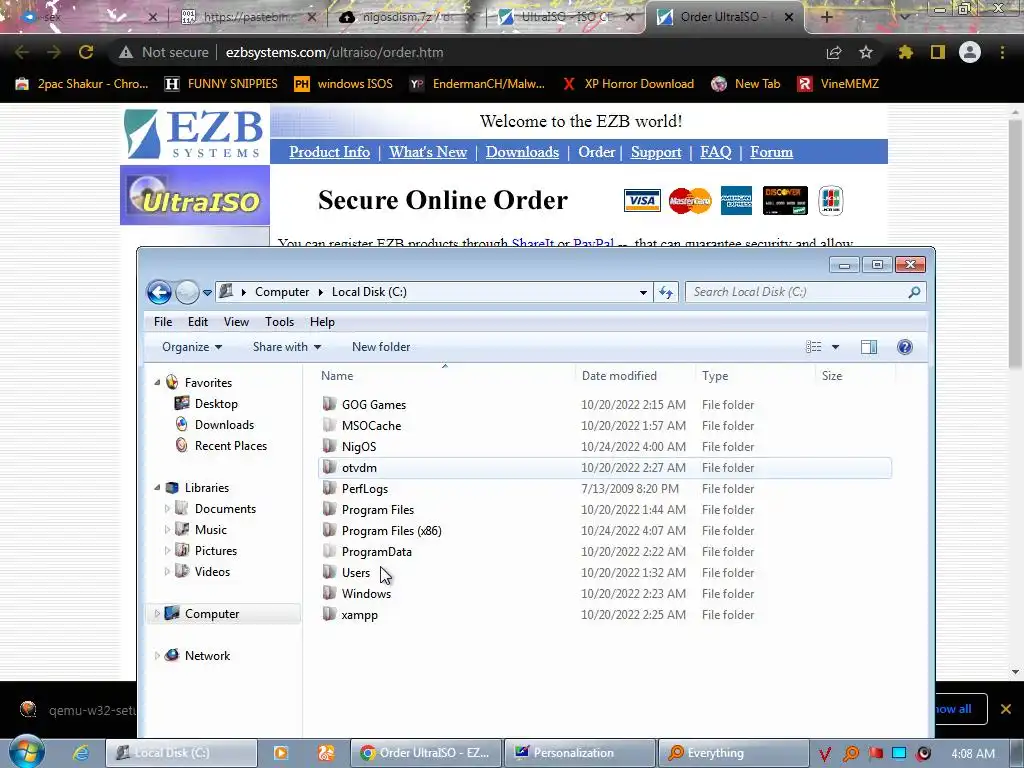
Task: Switch to Personalization taskbar window
Action: point(579,753)
